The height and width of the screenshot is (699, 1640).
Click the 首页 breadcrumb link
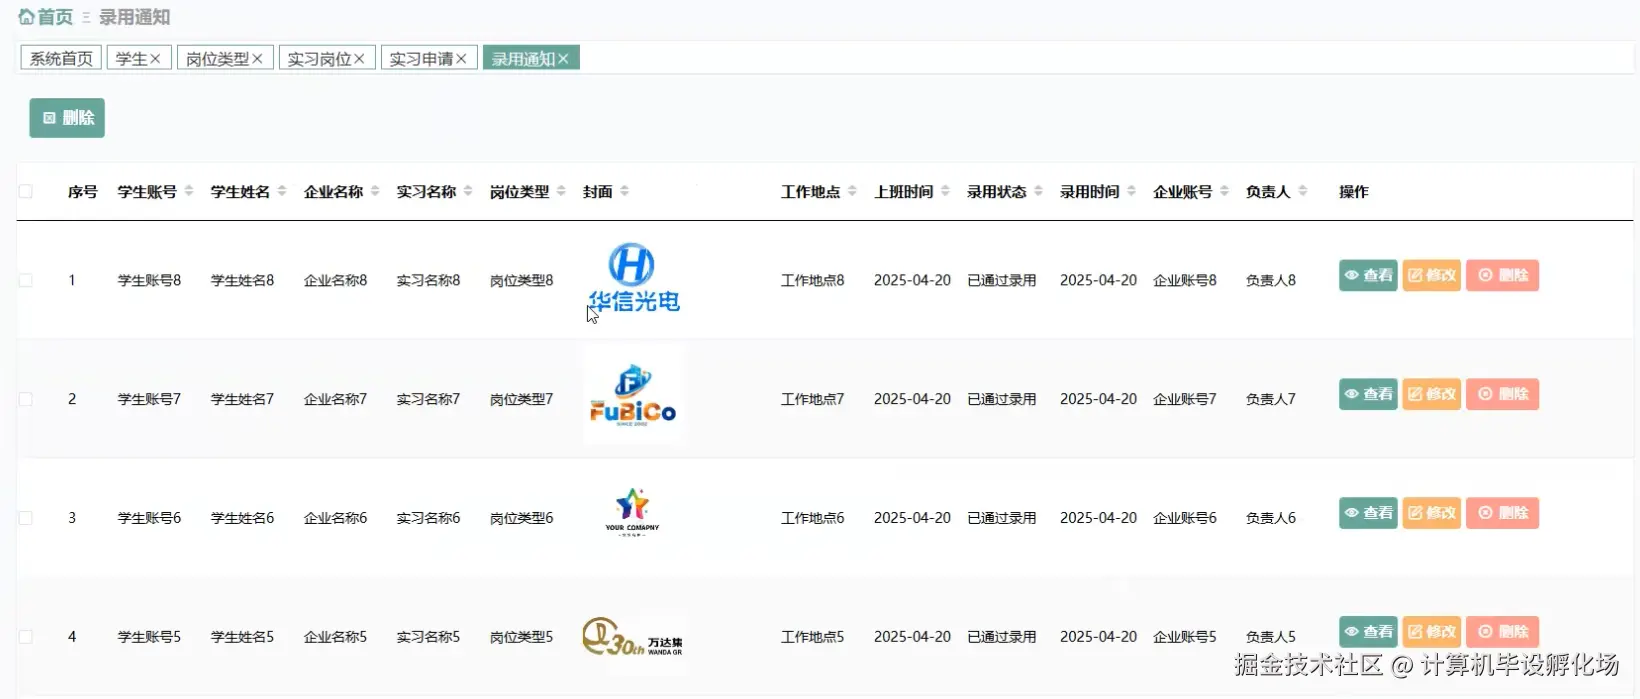point(55,17)
